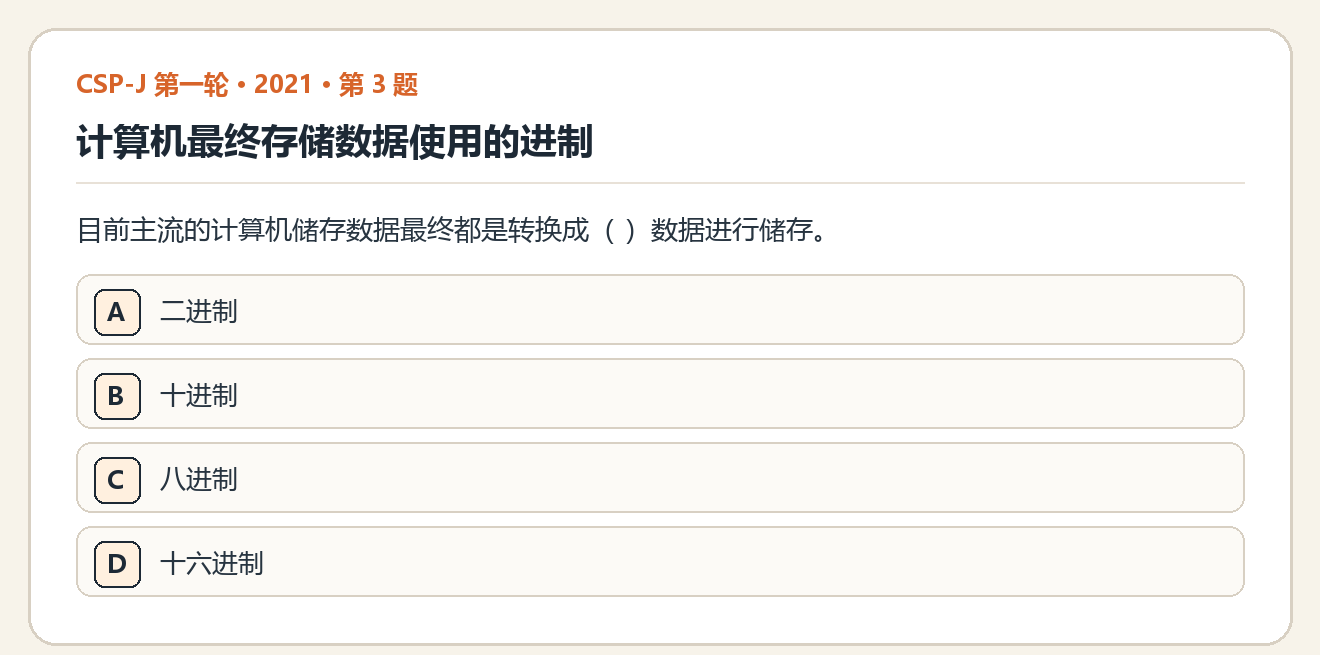
Task: Click the bold title 计算机最终存储数据使用的进制
Action: coord(335,142)
